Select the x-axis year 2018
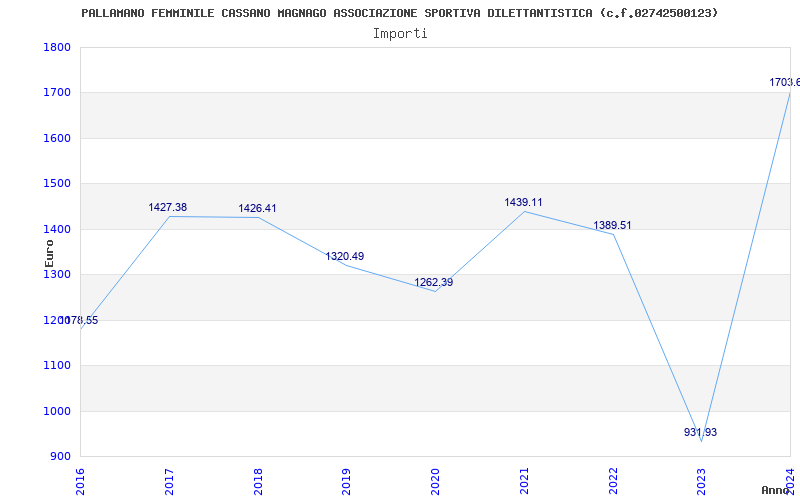The height and width of the screenshot is (500, 800). click(258, 481)
